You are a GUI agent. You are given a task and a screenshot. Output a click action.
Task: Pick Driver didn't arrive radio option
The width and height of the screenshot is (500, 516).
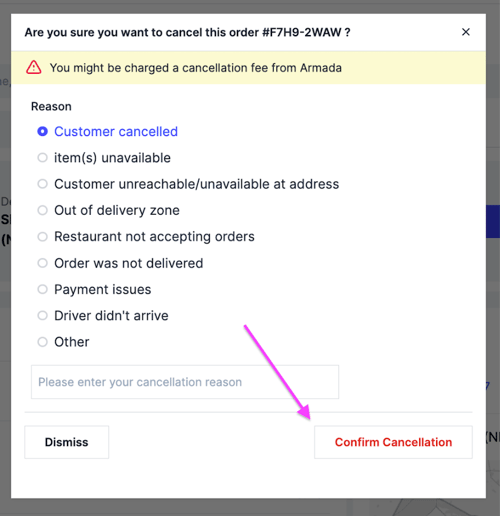[42, 316]
